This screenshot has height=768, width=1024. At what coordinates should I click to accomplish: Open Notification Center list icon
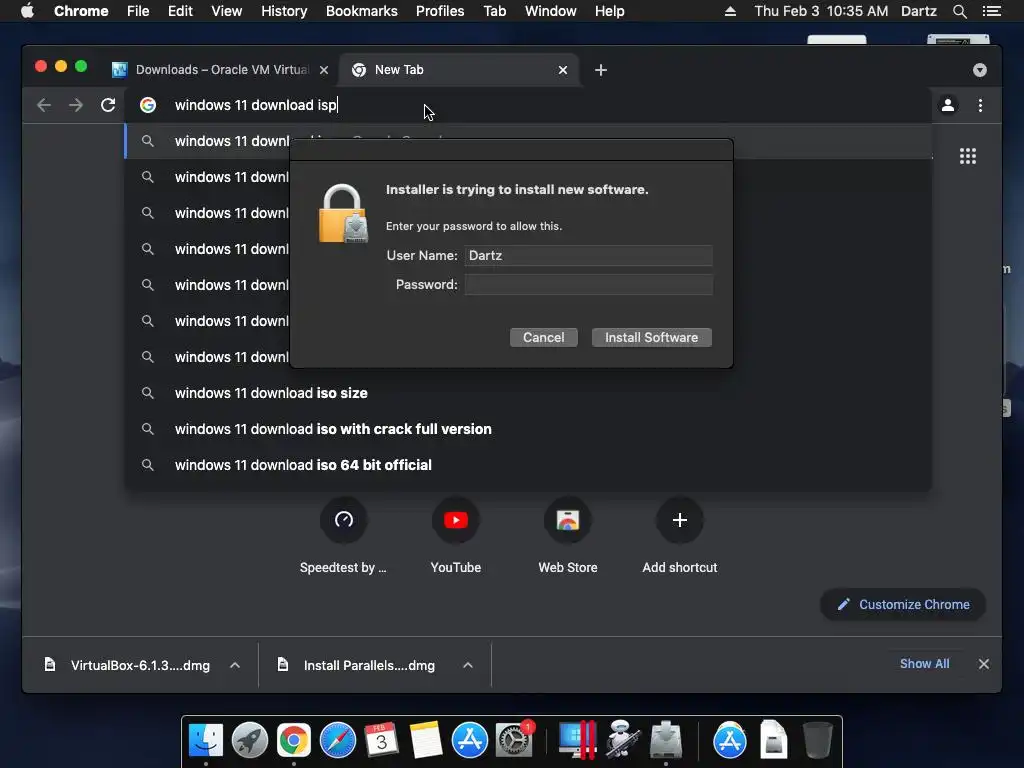pyautogui.click(x=991, y=11)
